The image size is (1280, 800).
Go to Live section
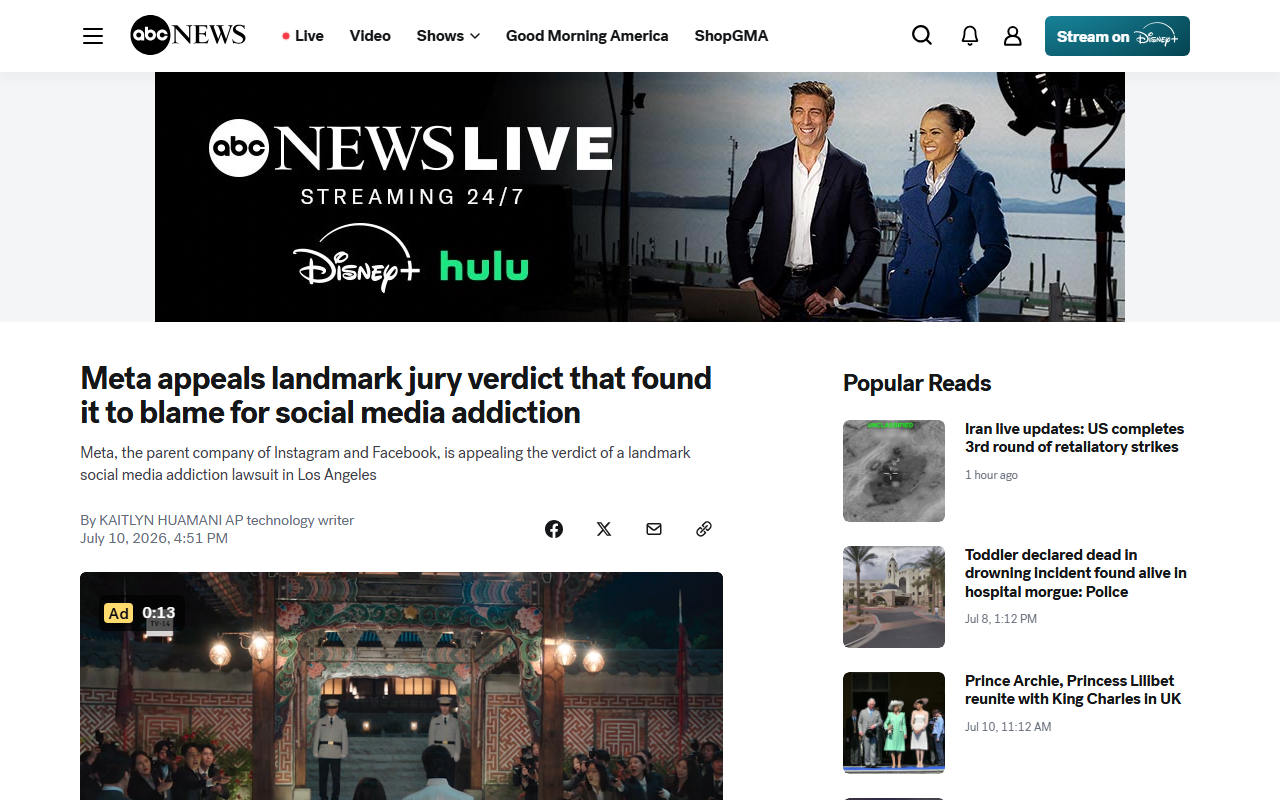click(303, 36)
